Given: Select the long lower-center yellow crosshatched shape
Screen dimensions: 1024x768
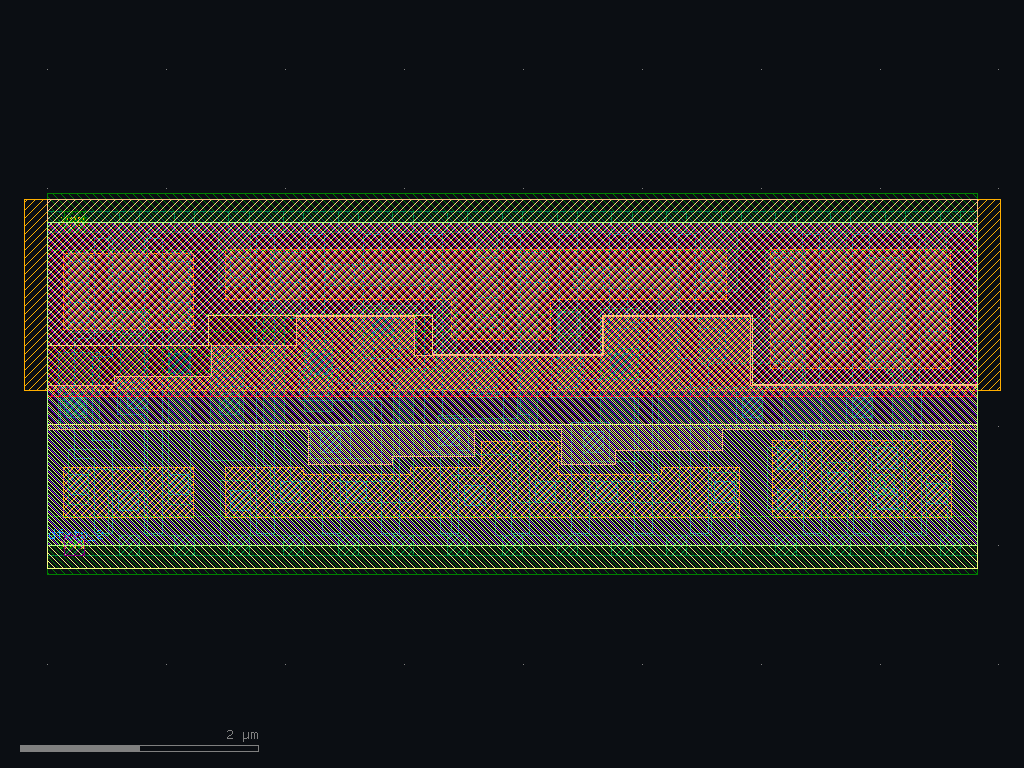Looking at the screenshot, I should point(482,490).
